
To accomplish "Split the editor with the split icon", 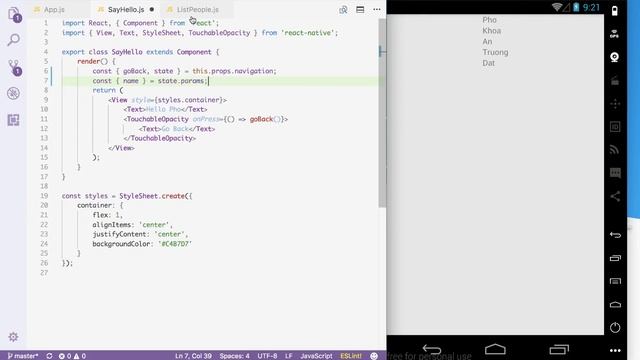I will point(360,9).
